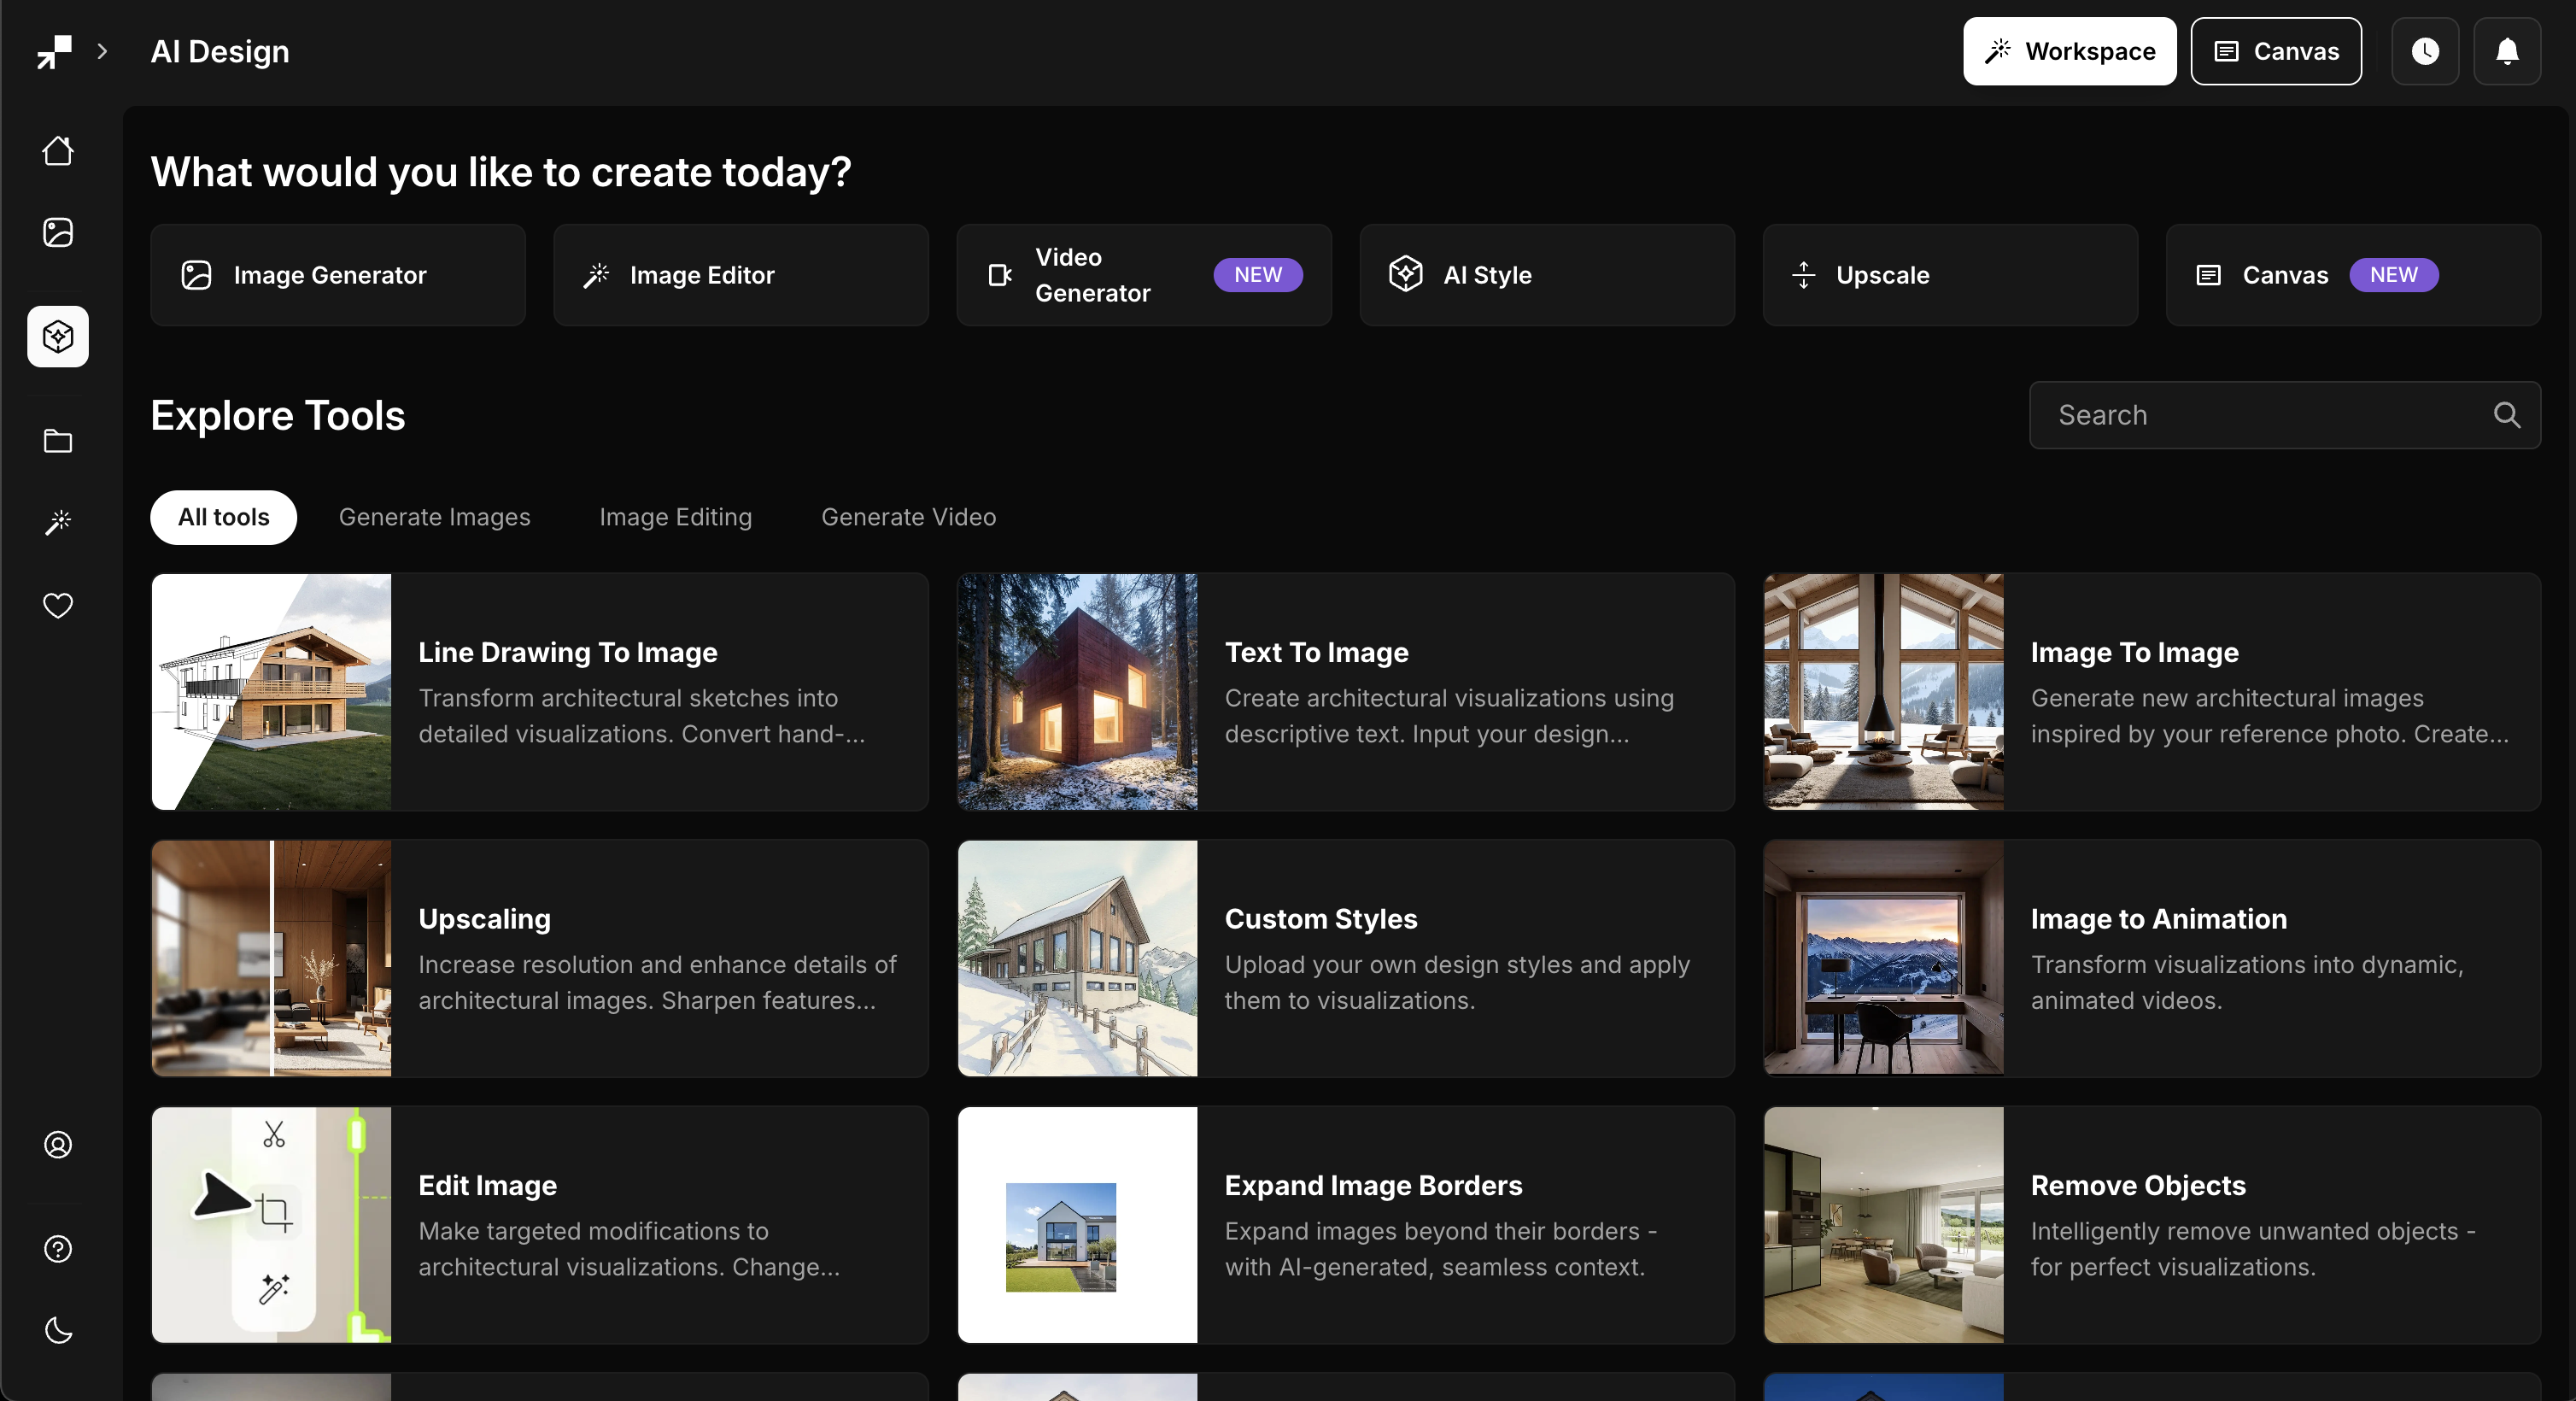Switch to Image Editing tab
This screenshot has height=1401, width=2576.
(675, 517)
